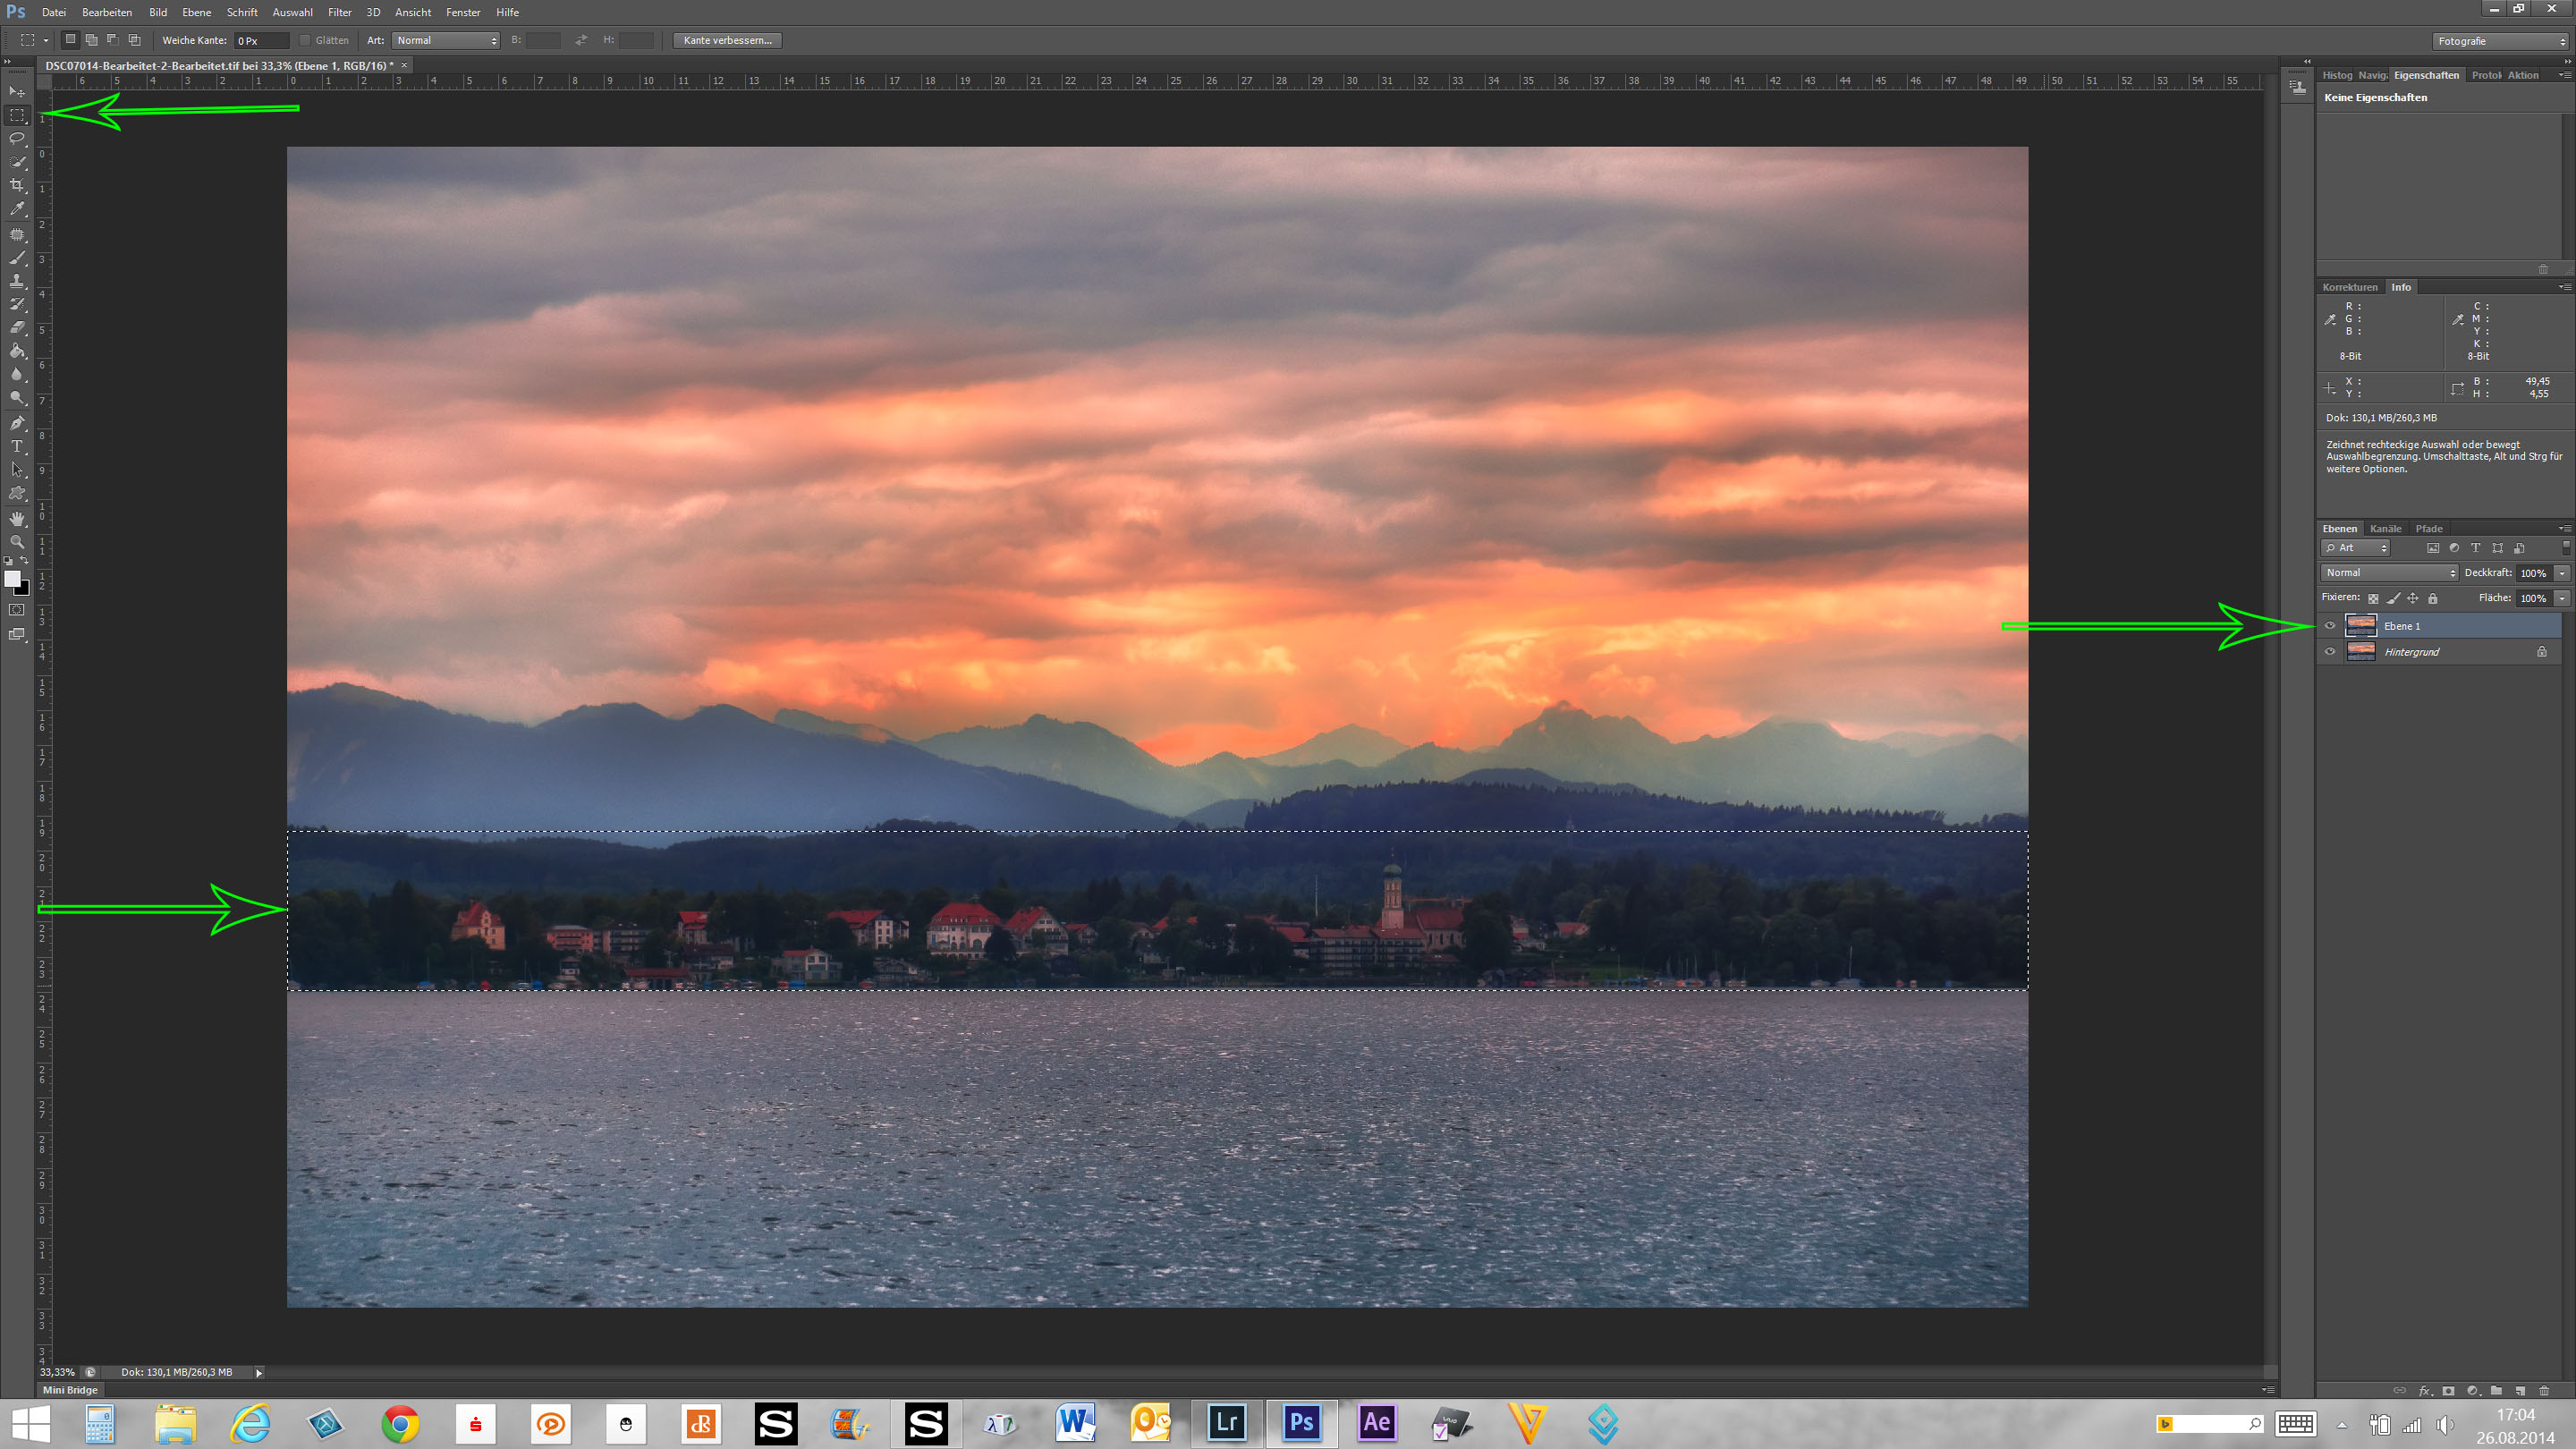Screen dimensions: 2576x1449
Task: Select the Dodge tool
Action: click(x=17, y=398)
